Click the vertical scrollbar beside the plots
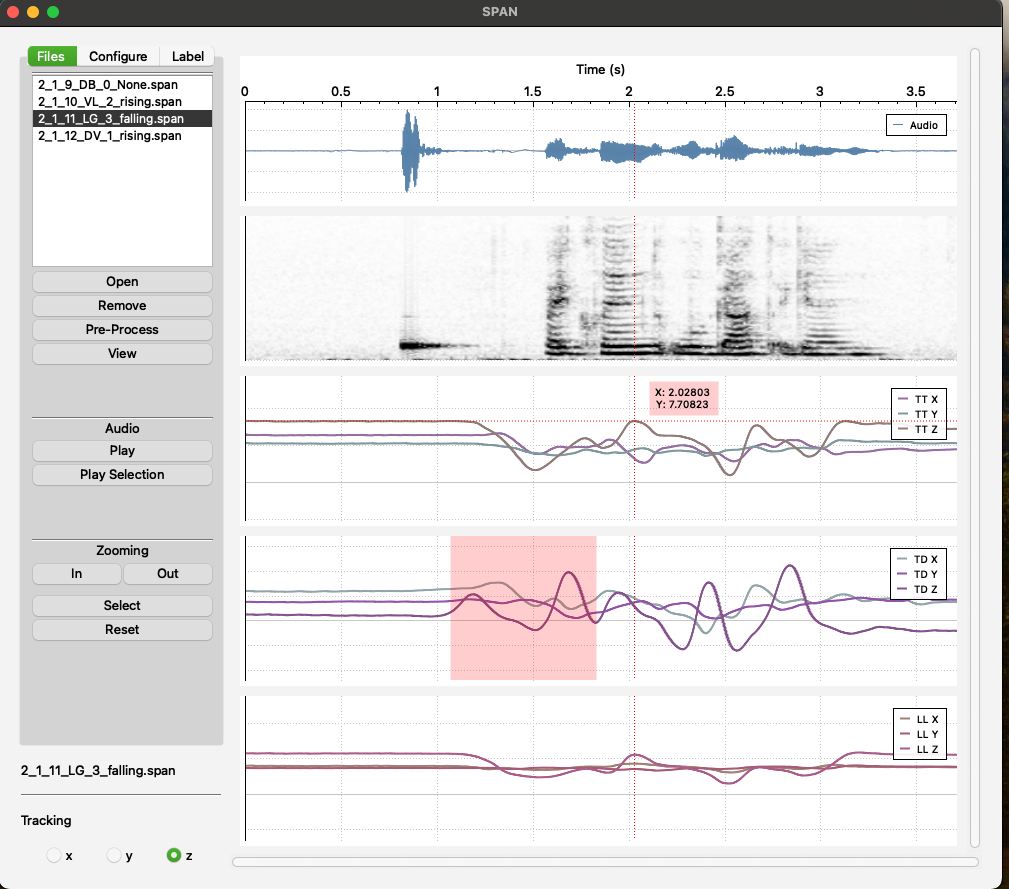The image size is (1009, 889). (975, 448)
